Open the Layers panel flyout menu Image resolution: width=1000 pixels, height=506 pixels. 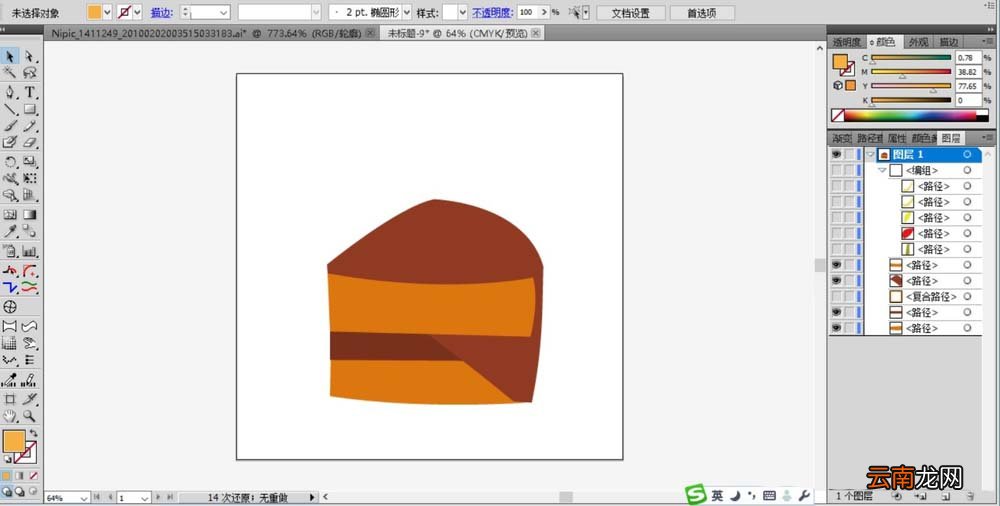pyautogui.click(x=989, y=138)
